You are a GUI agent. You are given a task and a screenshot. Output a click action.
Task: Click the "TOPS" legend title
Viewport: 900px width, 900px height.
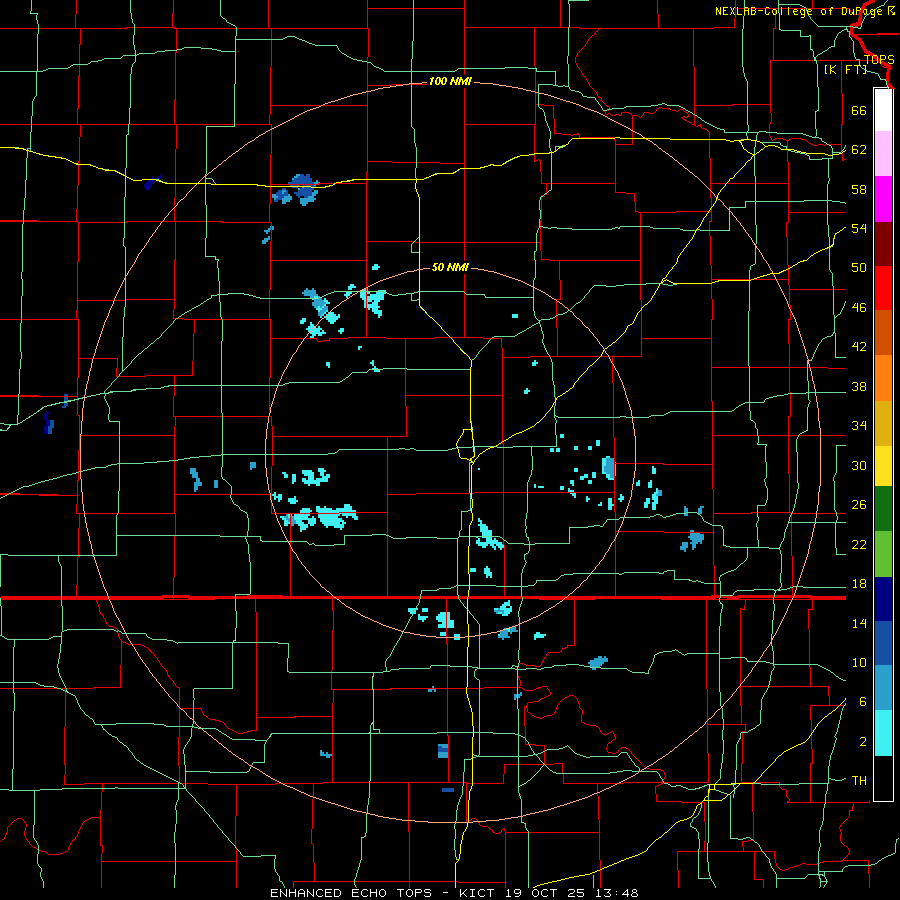879,60
